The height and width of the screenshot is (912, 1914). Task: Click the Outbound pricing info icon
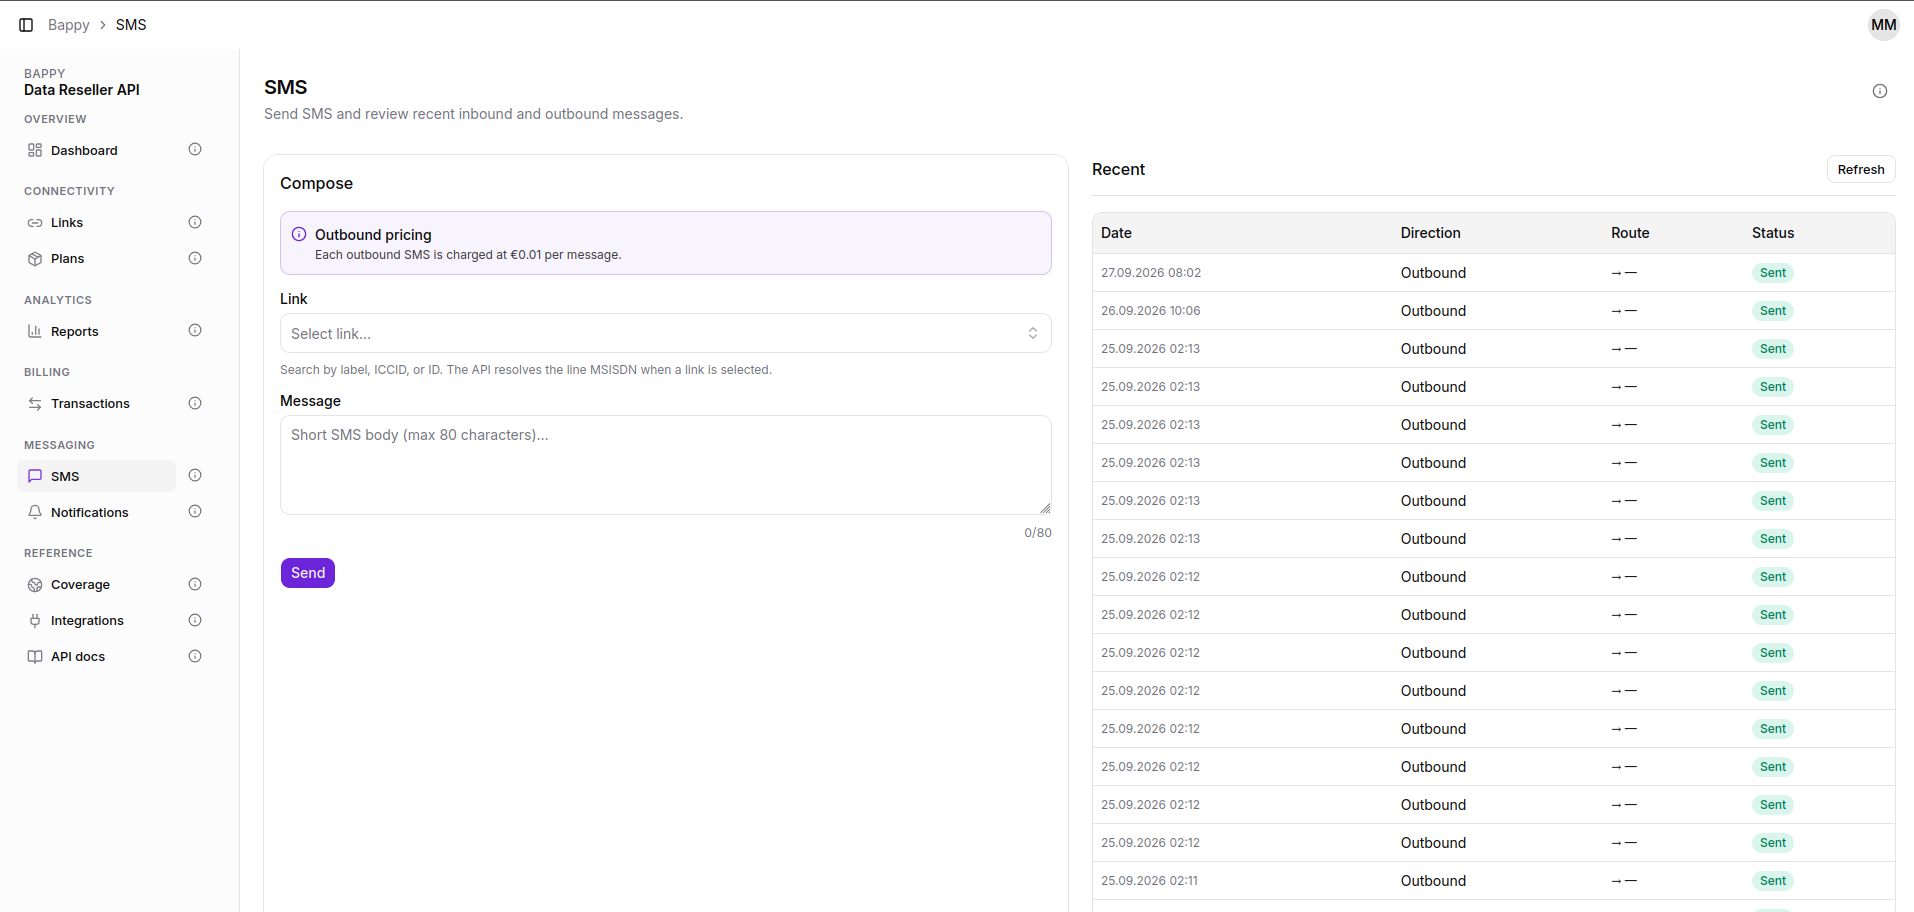299,234
